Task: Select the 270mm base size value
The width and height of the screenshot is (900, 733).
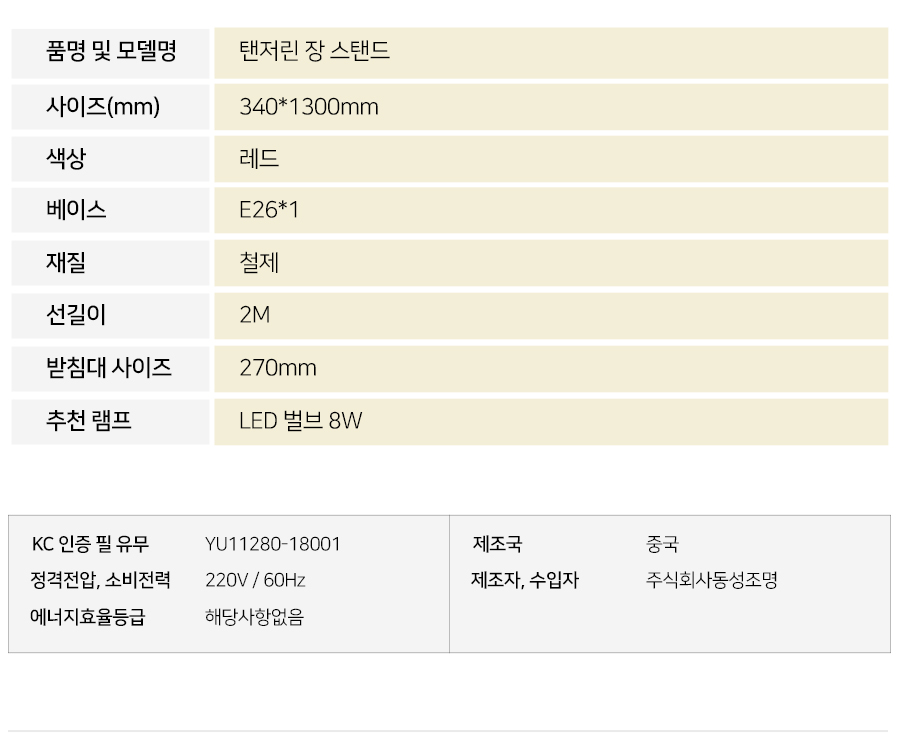Action: point(278,368)
